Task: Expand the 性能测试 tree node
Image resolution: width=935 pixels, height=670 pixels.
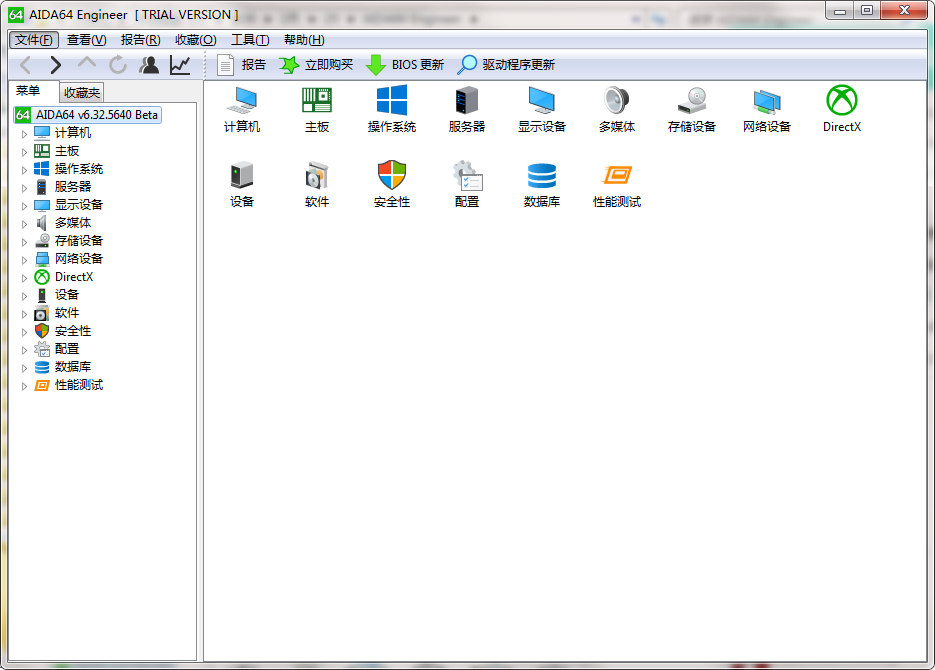Action: click(24, 386)
